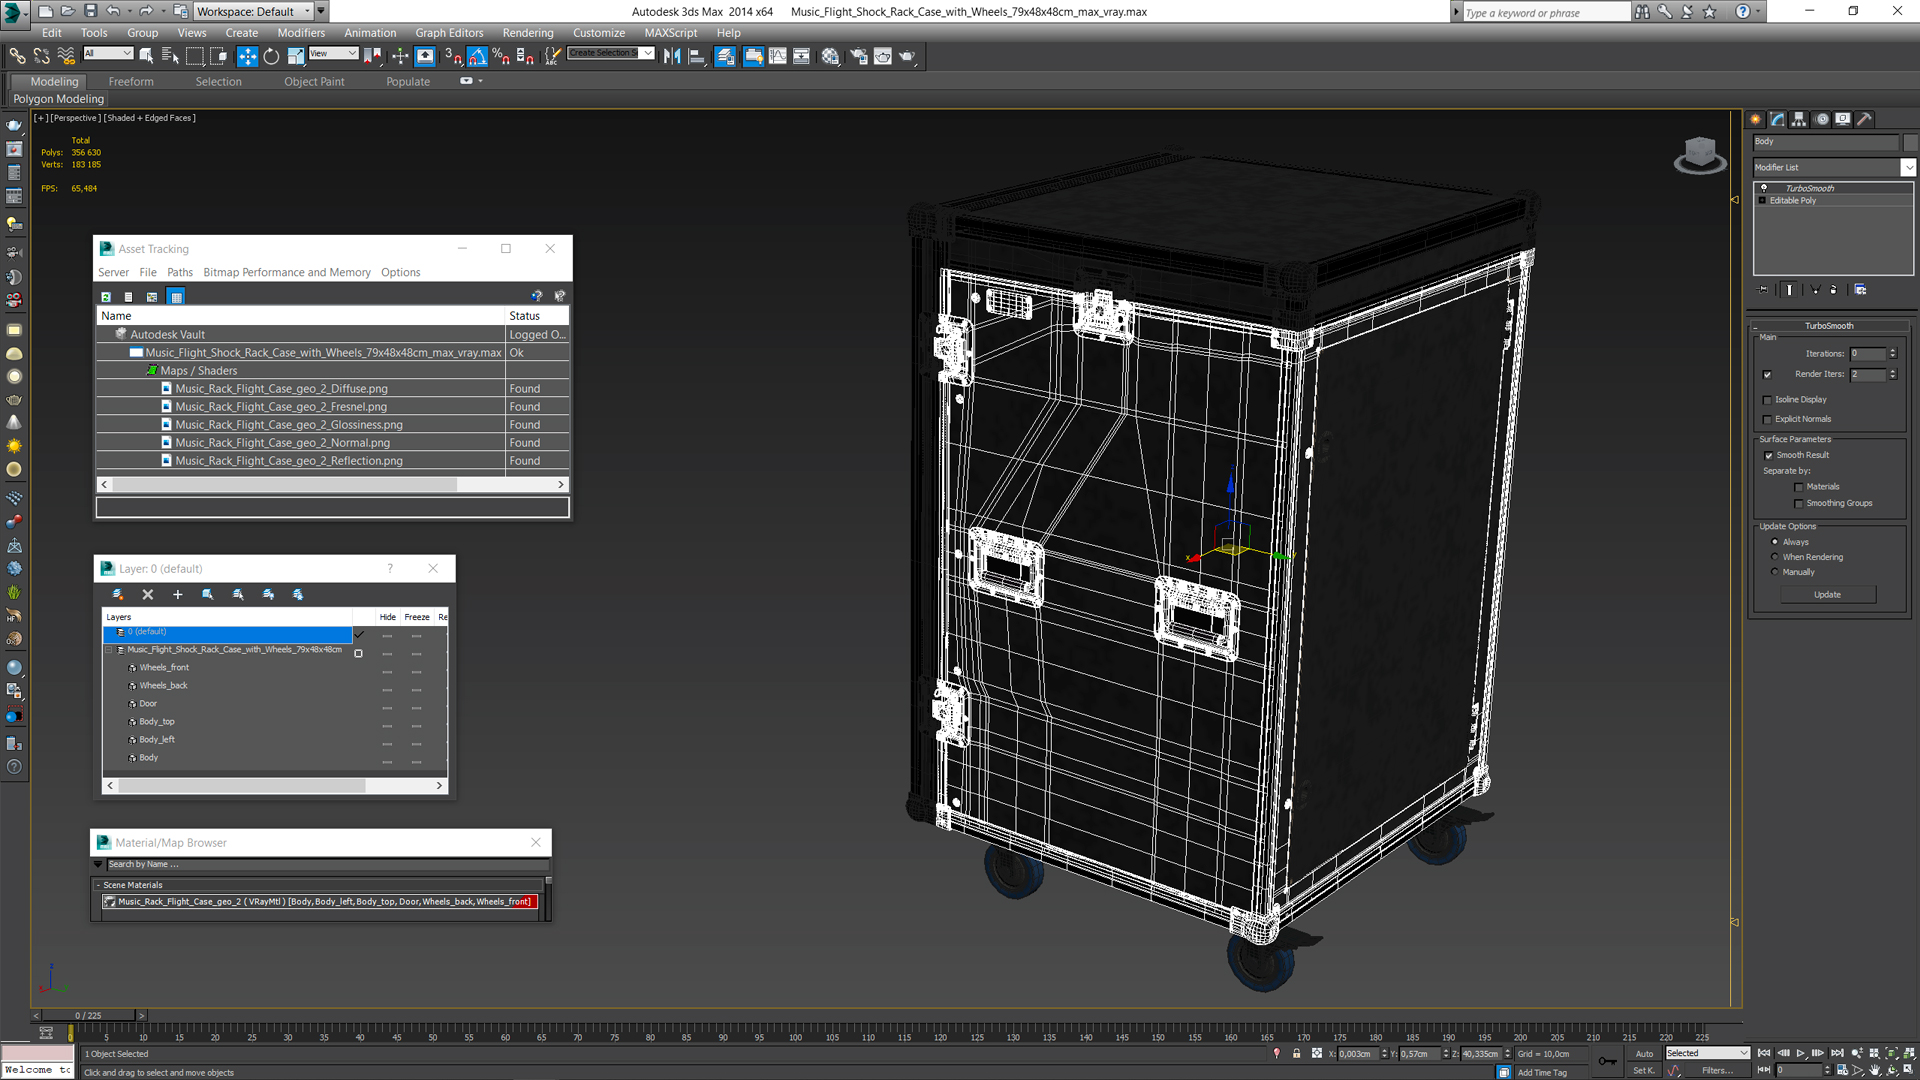Viewport: 1920px width, 1080px height.
Task: Select the Manually update radio button
Action: pyautogui.click(x=1775, y=572)
